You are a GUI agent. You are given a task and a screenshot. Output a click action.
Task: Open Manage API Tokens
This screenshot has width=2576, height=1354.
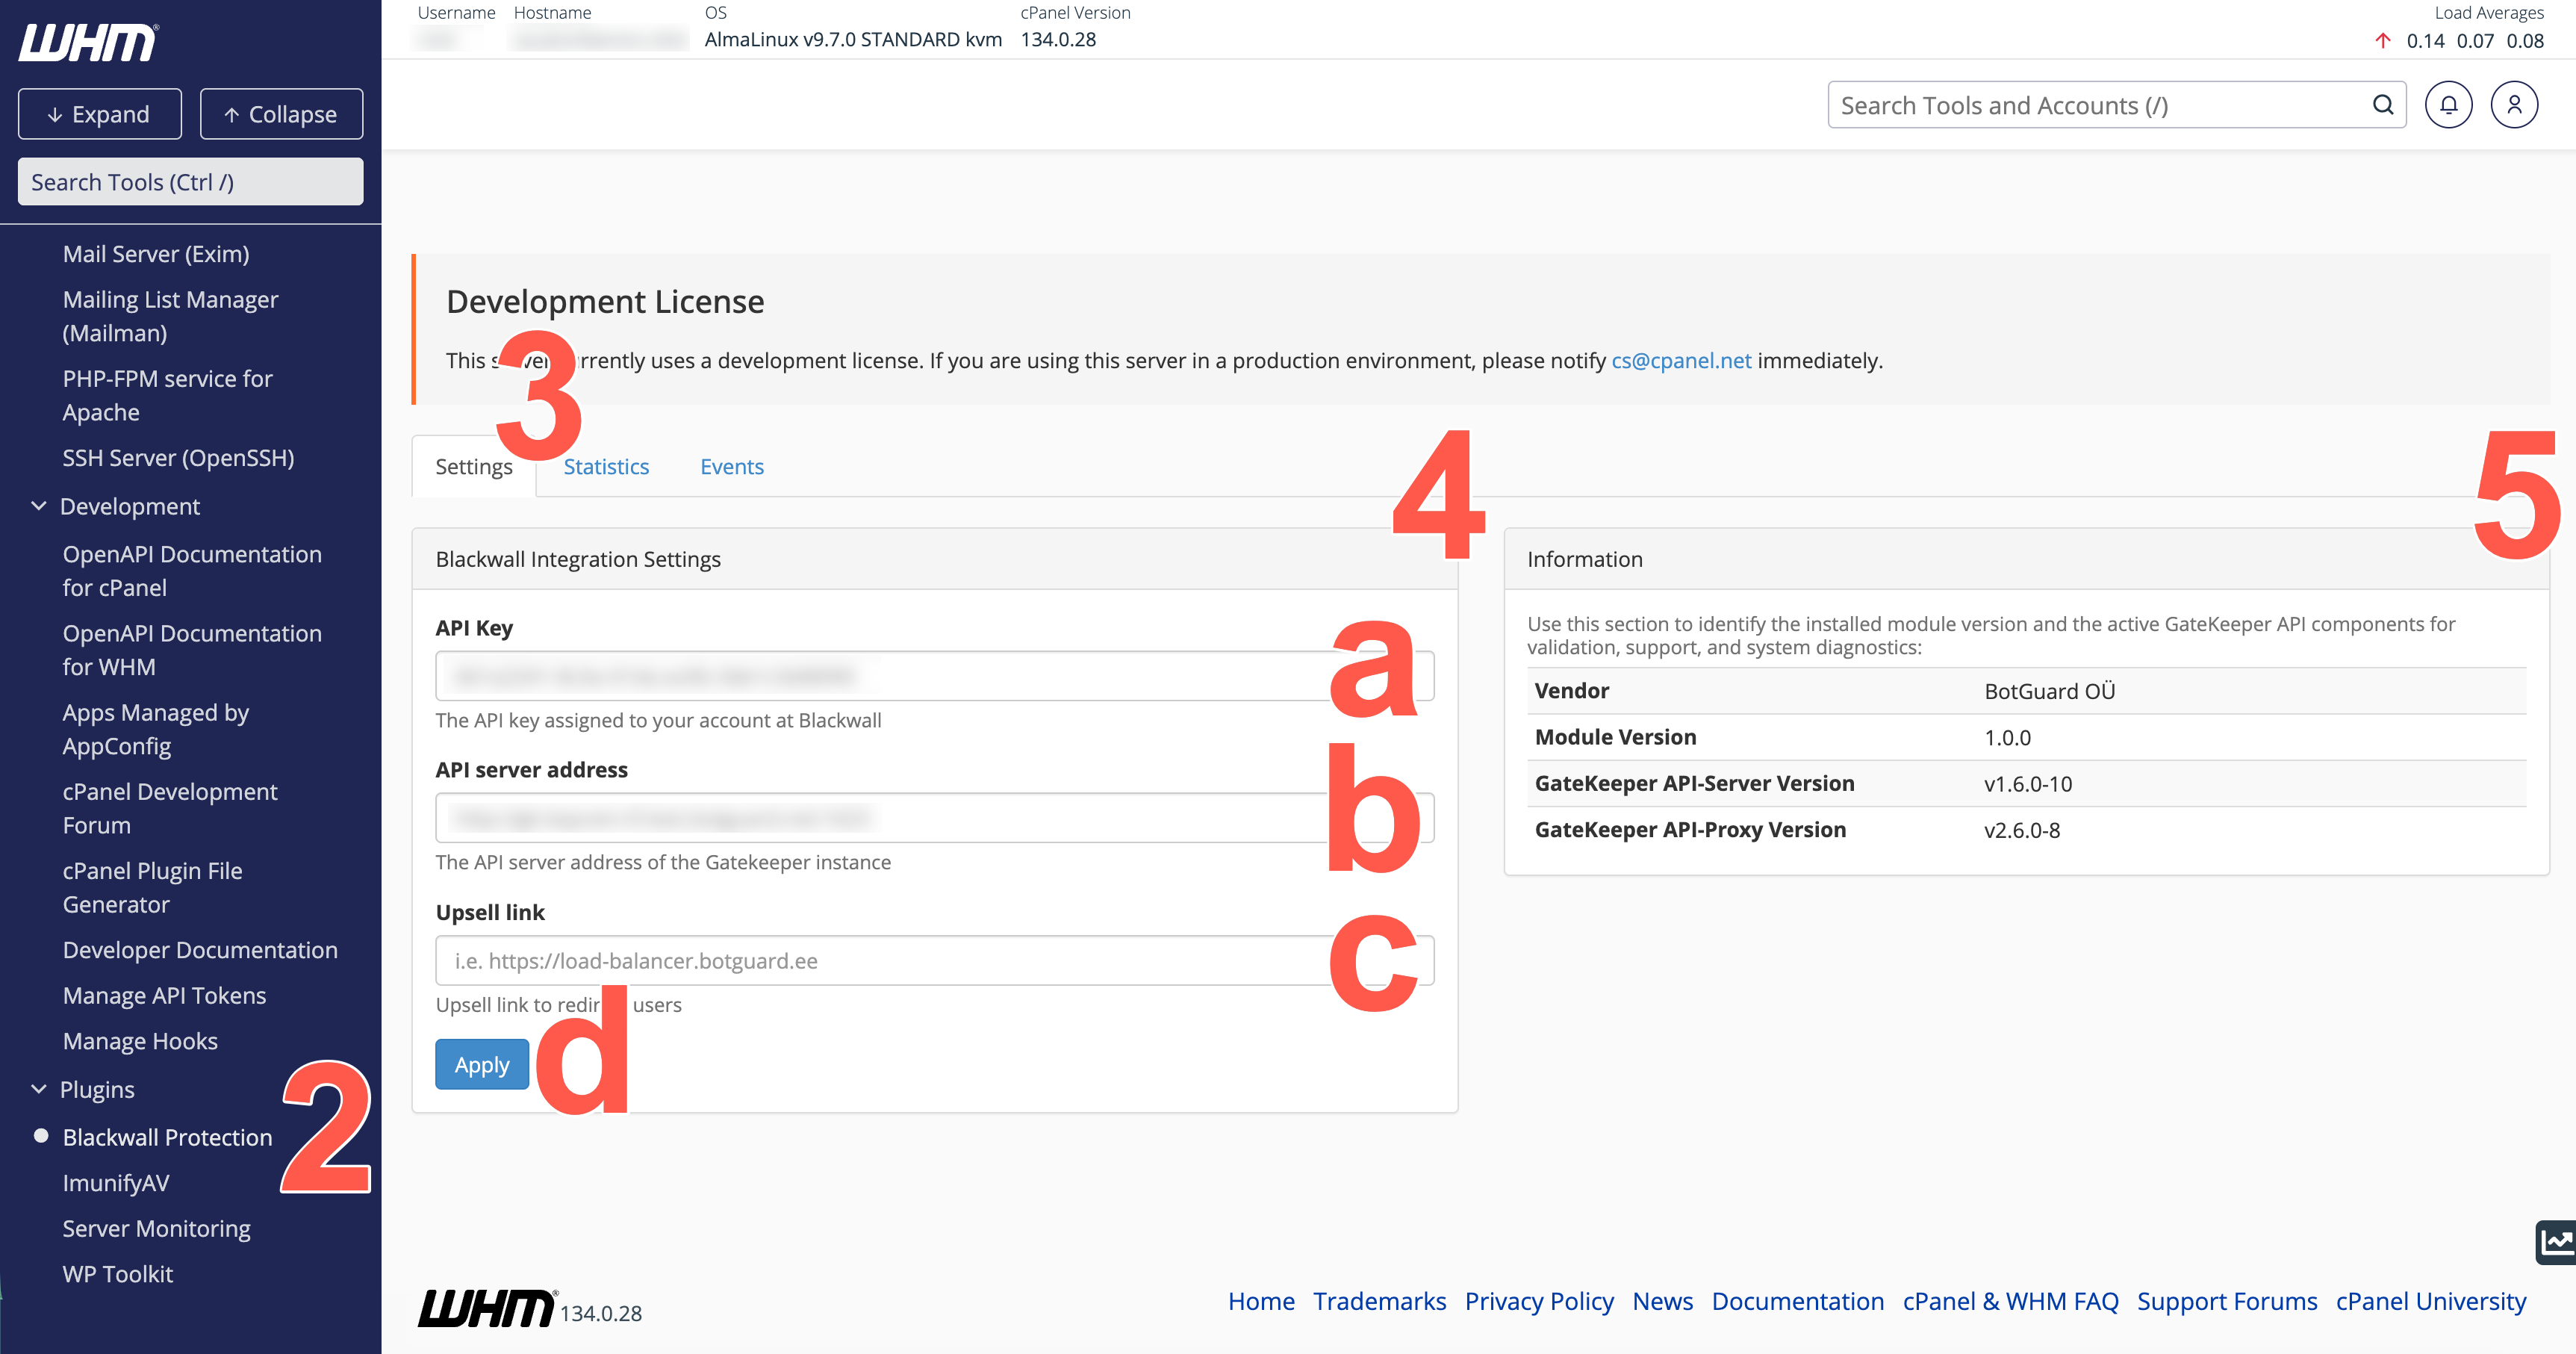tap(164, 996)
